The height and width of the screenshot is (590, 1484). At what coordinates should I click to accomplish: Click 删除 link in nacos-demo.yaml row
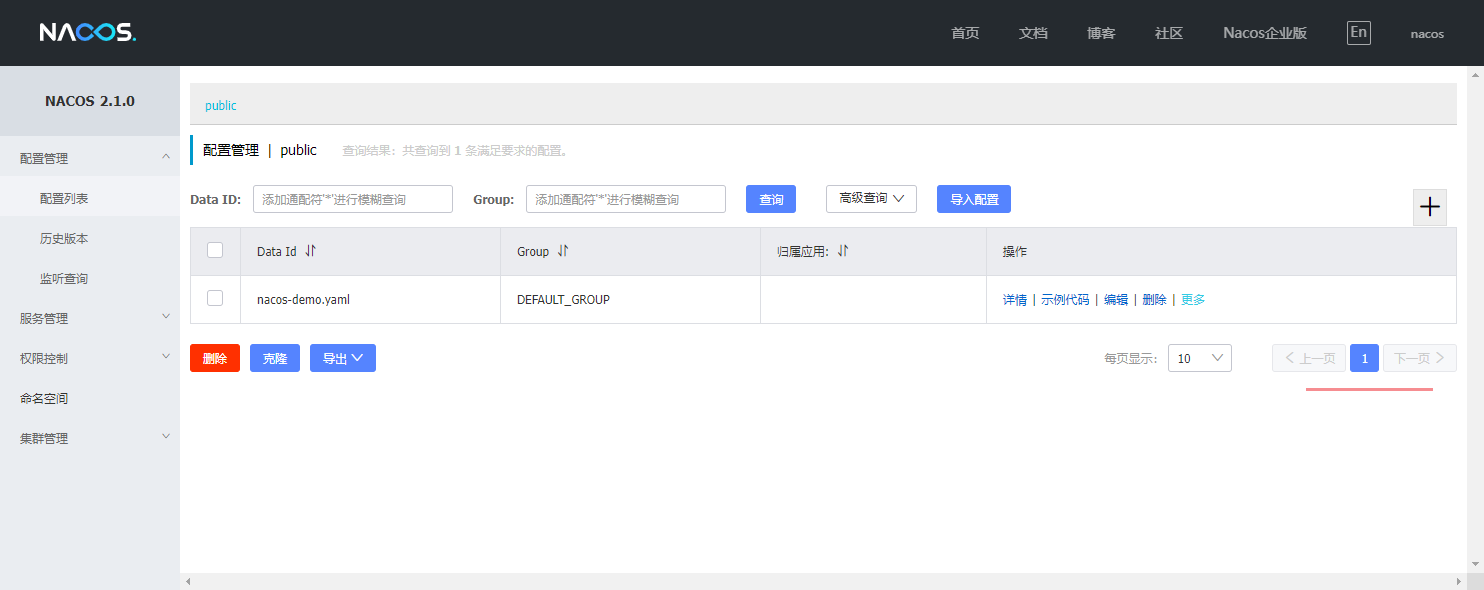point(1154,300)
